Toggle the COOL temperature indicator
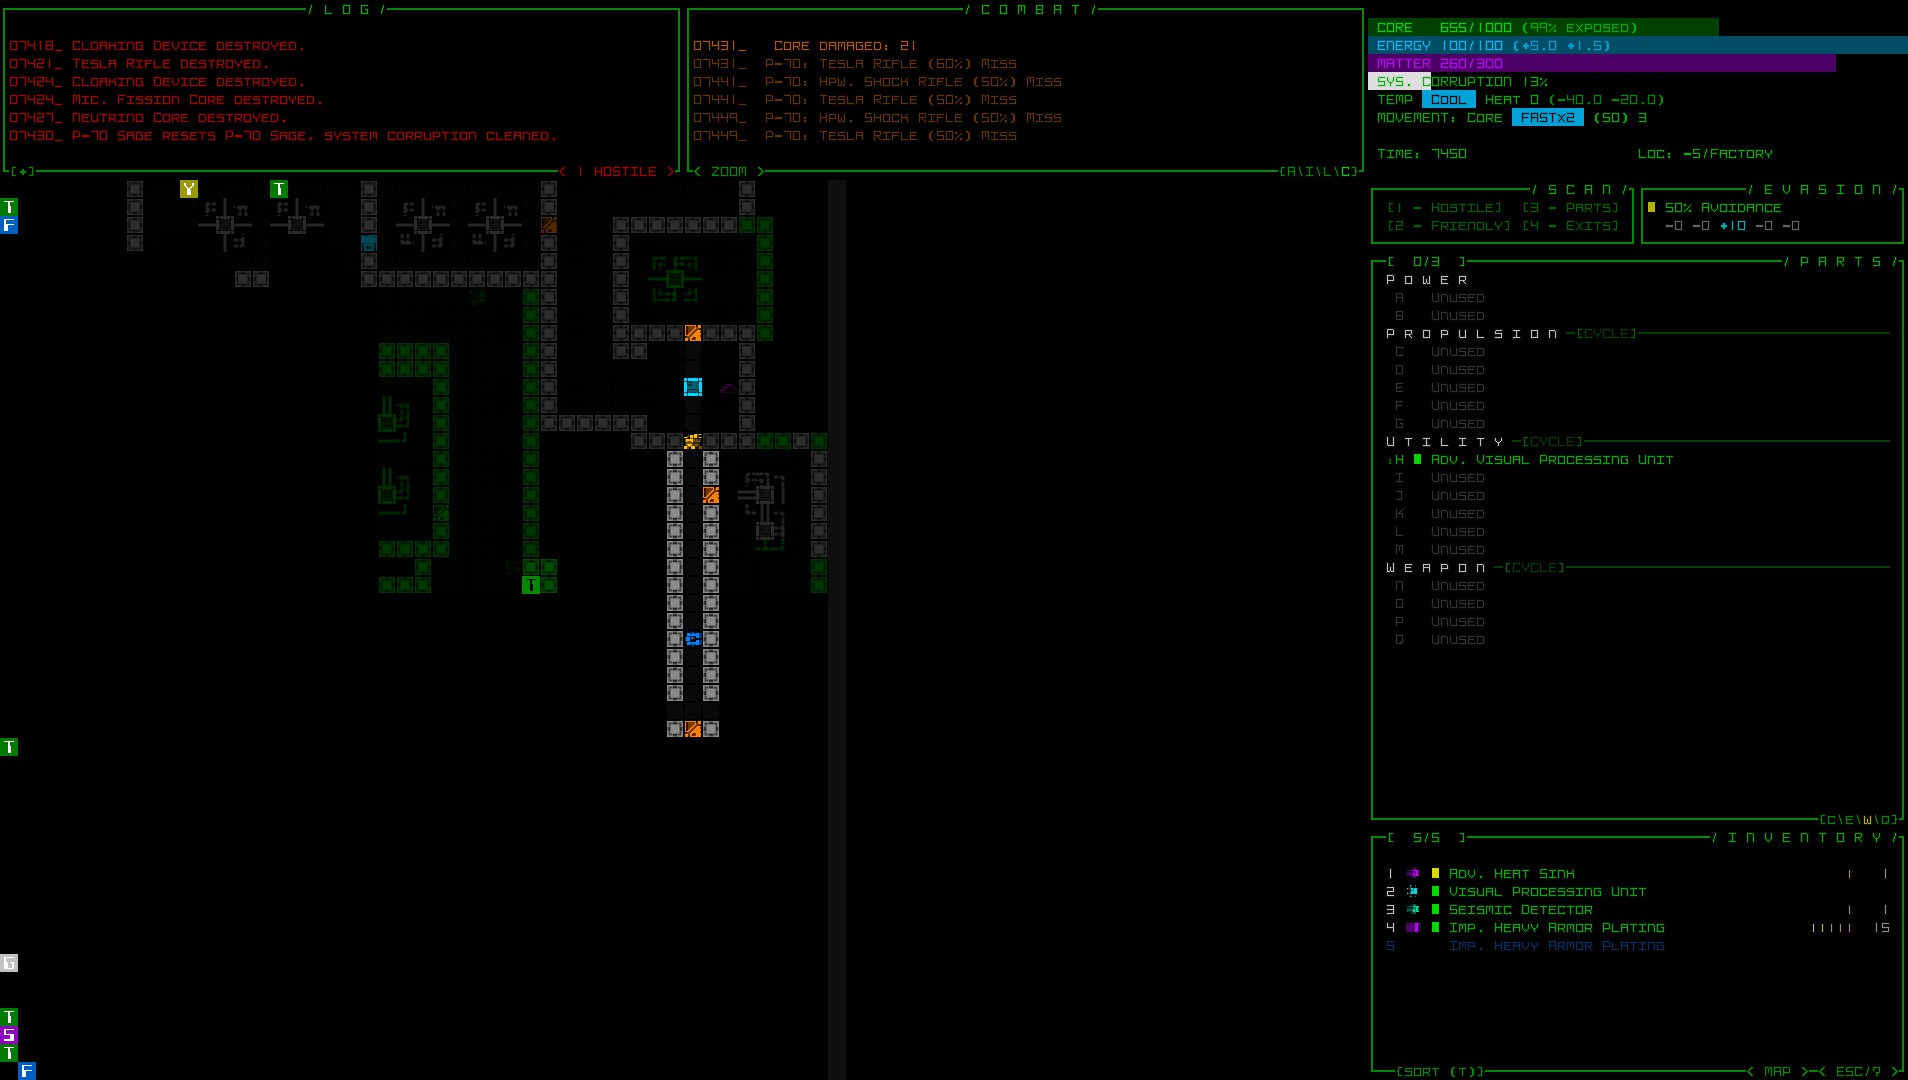This screenshot has width=1908, height=1080. [1449, 100]
